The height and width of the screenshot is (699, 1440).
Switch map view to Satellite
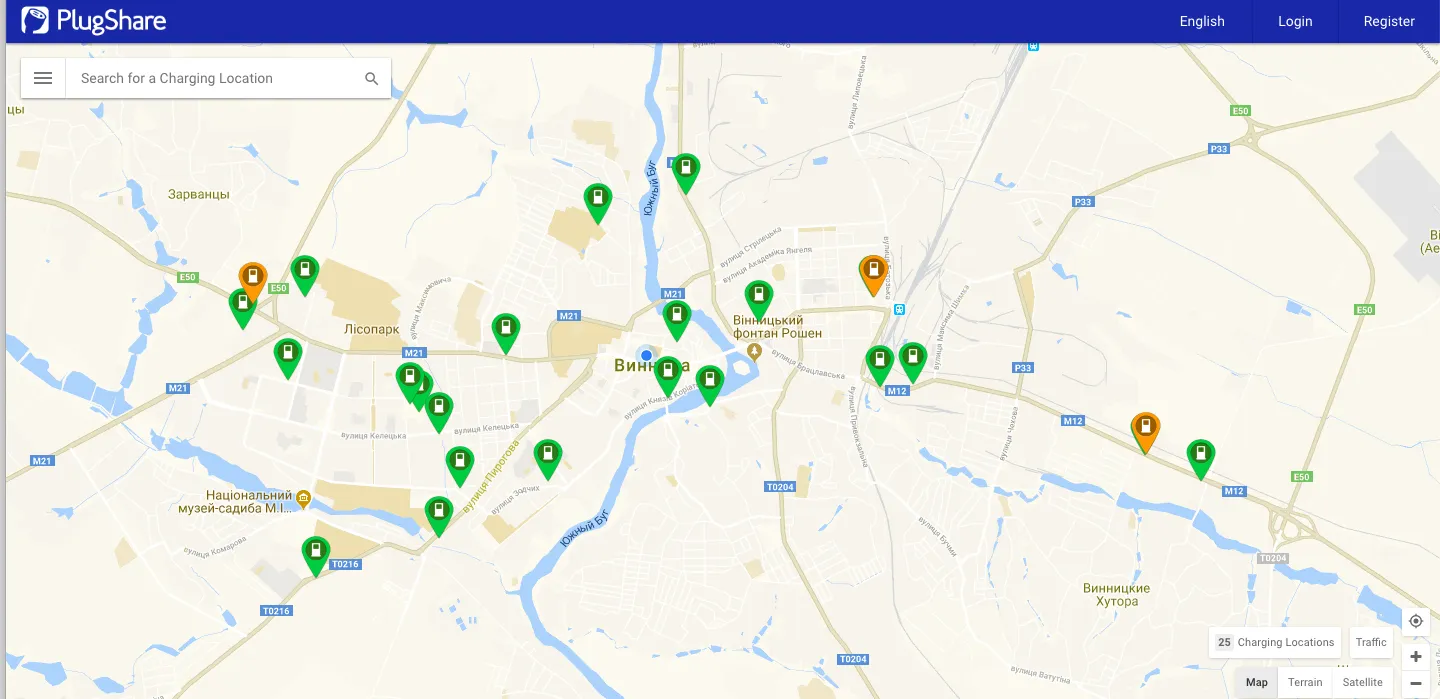coord(1362,682)
